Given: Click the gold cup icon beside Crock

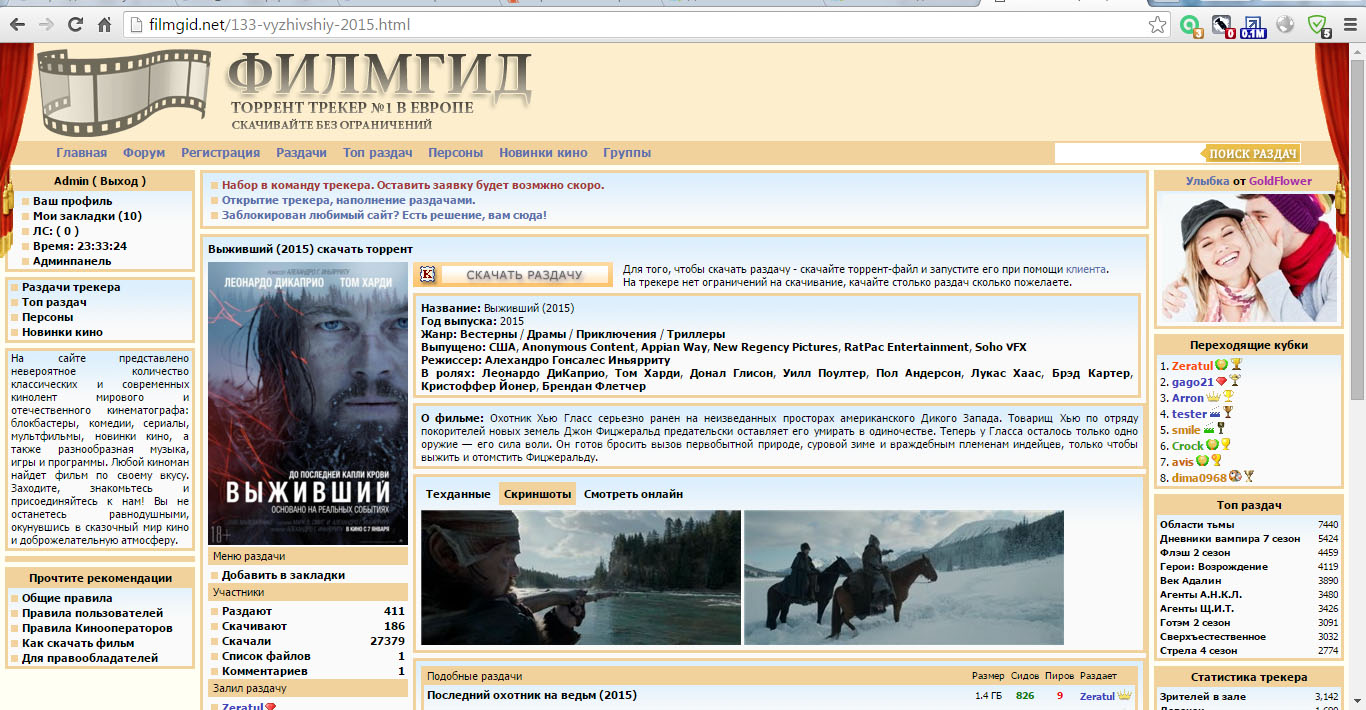Looking at the screenshot, I should point(1225,445).
